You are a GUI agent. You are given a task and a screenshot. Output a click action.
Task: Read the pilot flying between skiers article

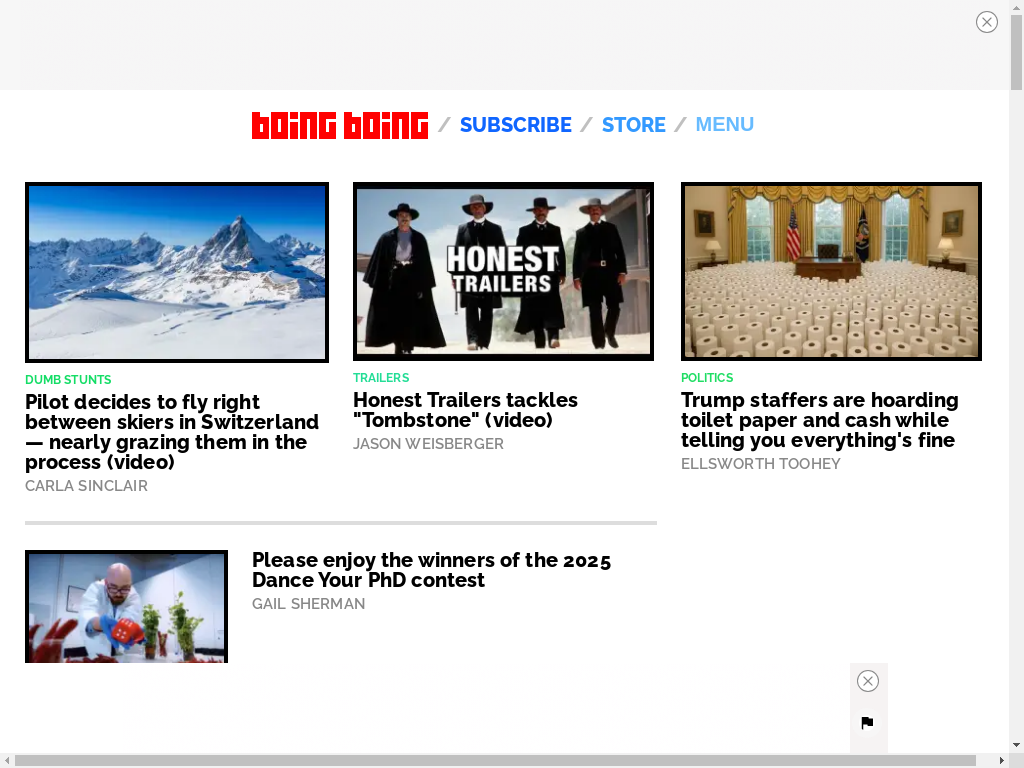(x=172, y=432)
